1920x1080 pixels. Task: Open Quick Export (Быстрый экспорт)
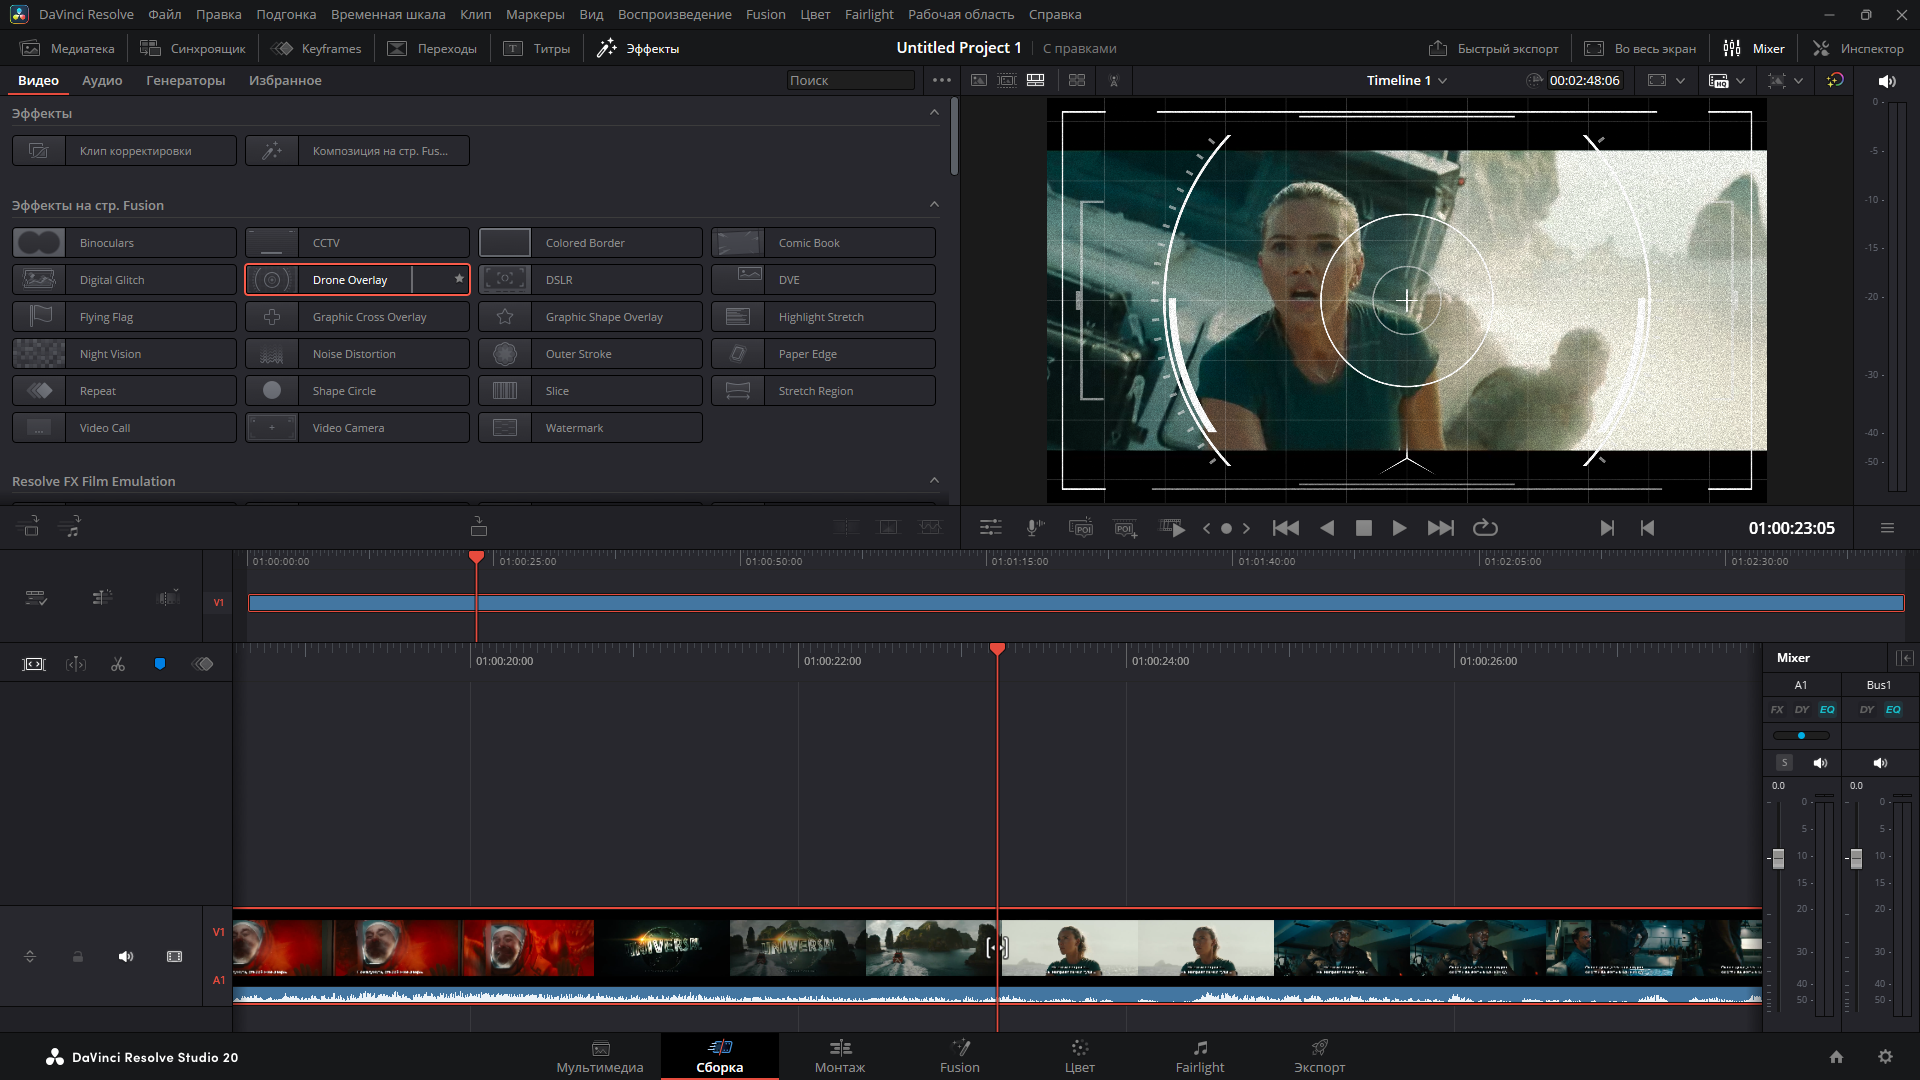tap(1493, 48)
